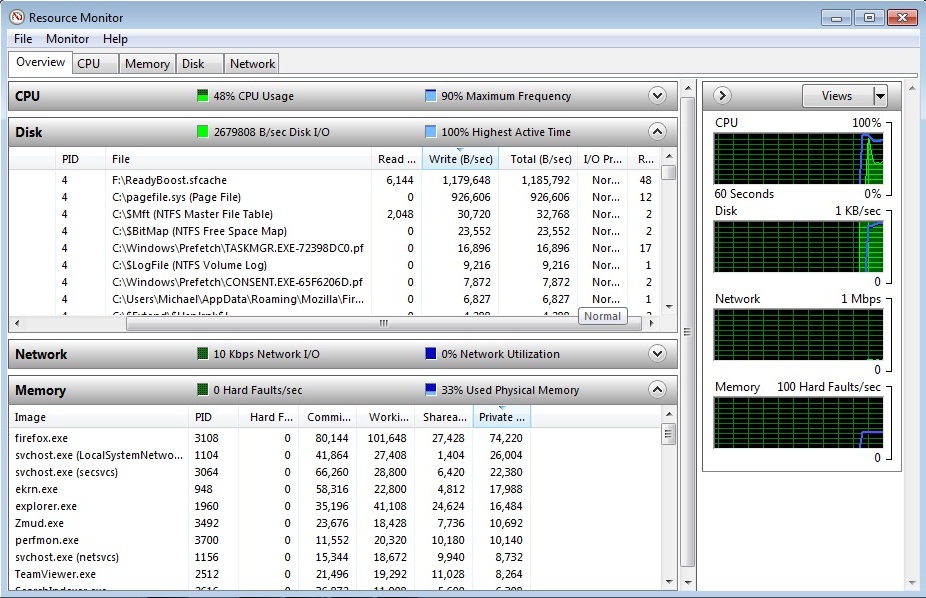Collapse the Disk section
926x598 pixels.
pyautogui.click(x=657, y=131)
